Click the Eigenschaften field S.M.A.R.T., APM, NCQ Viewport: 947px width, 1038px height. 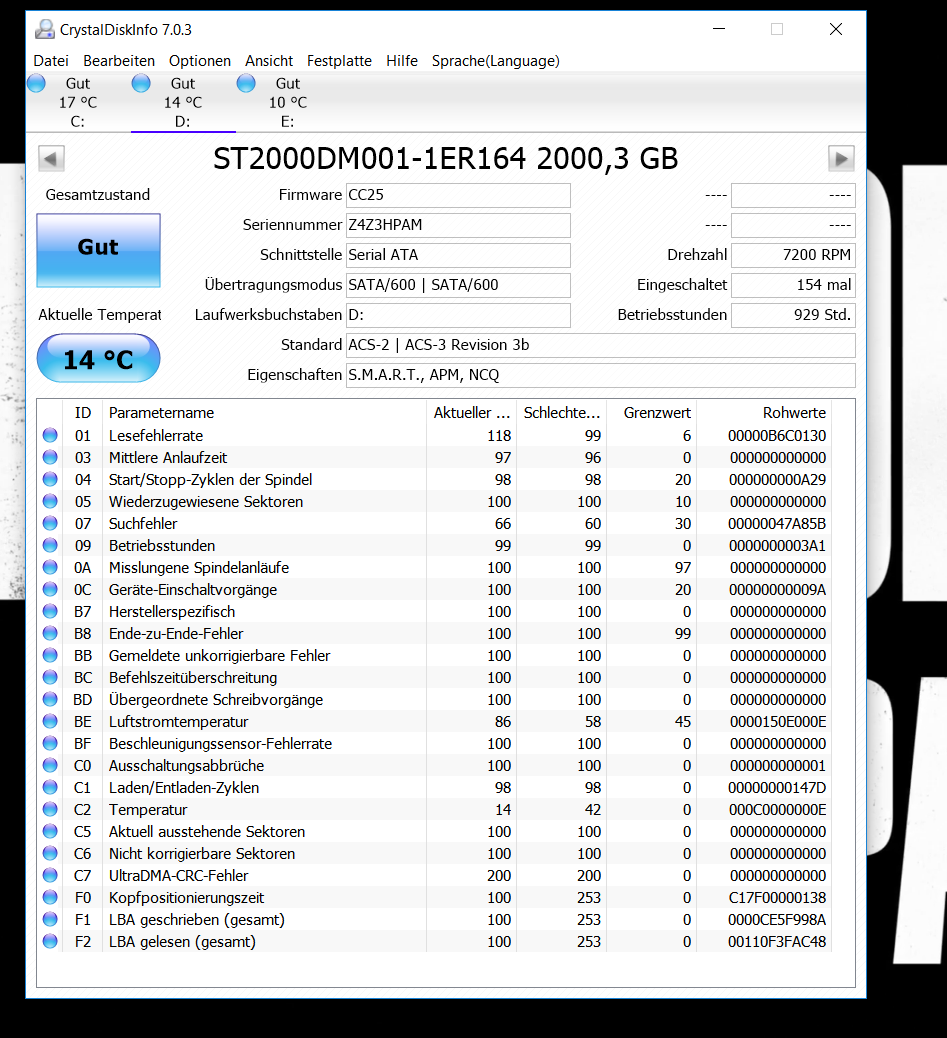click(x=601, y=375)
